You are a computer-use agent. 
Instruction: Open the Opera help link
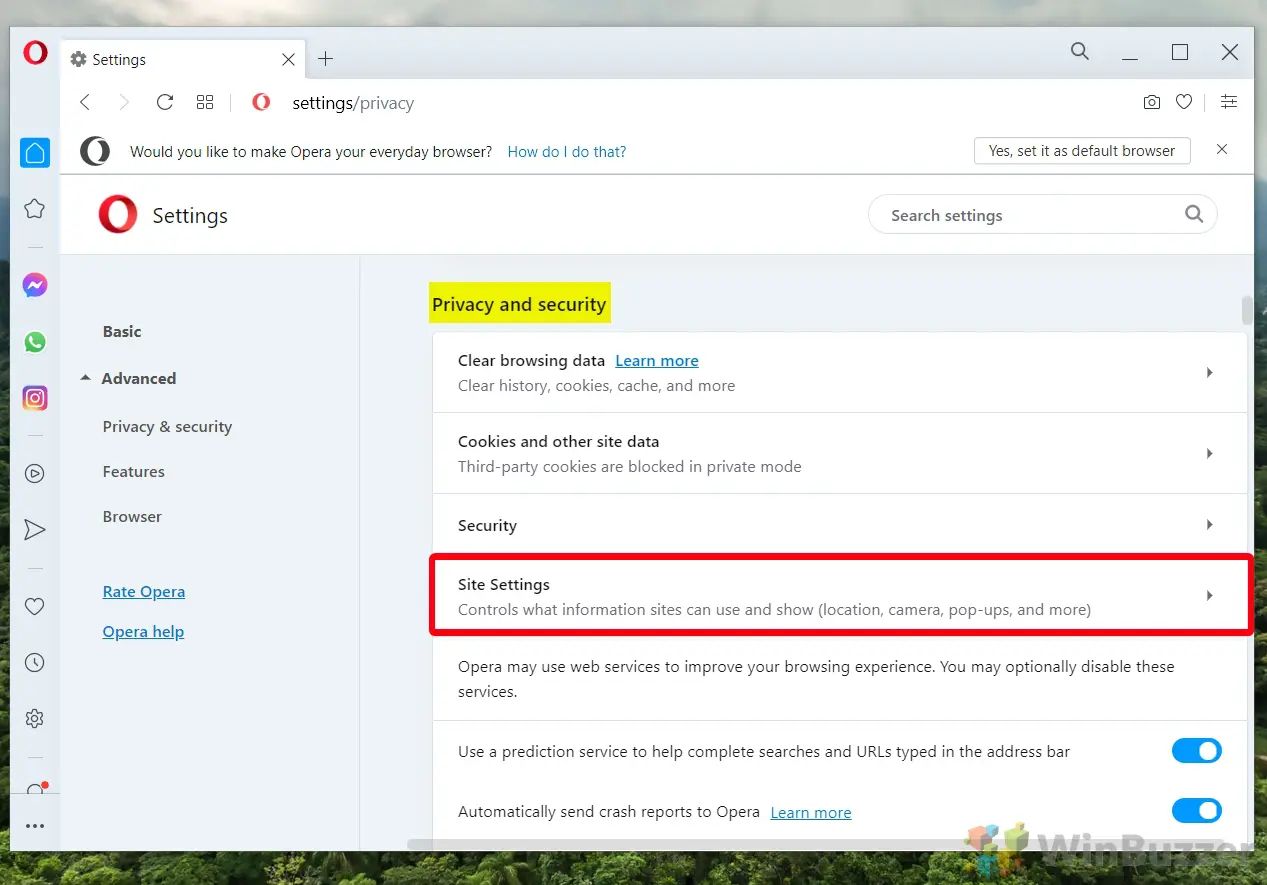coord(143,631)
